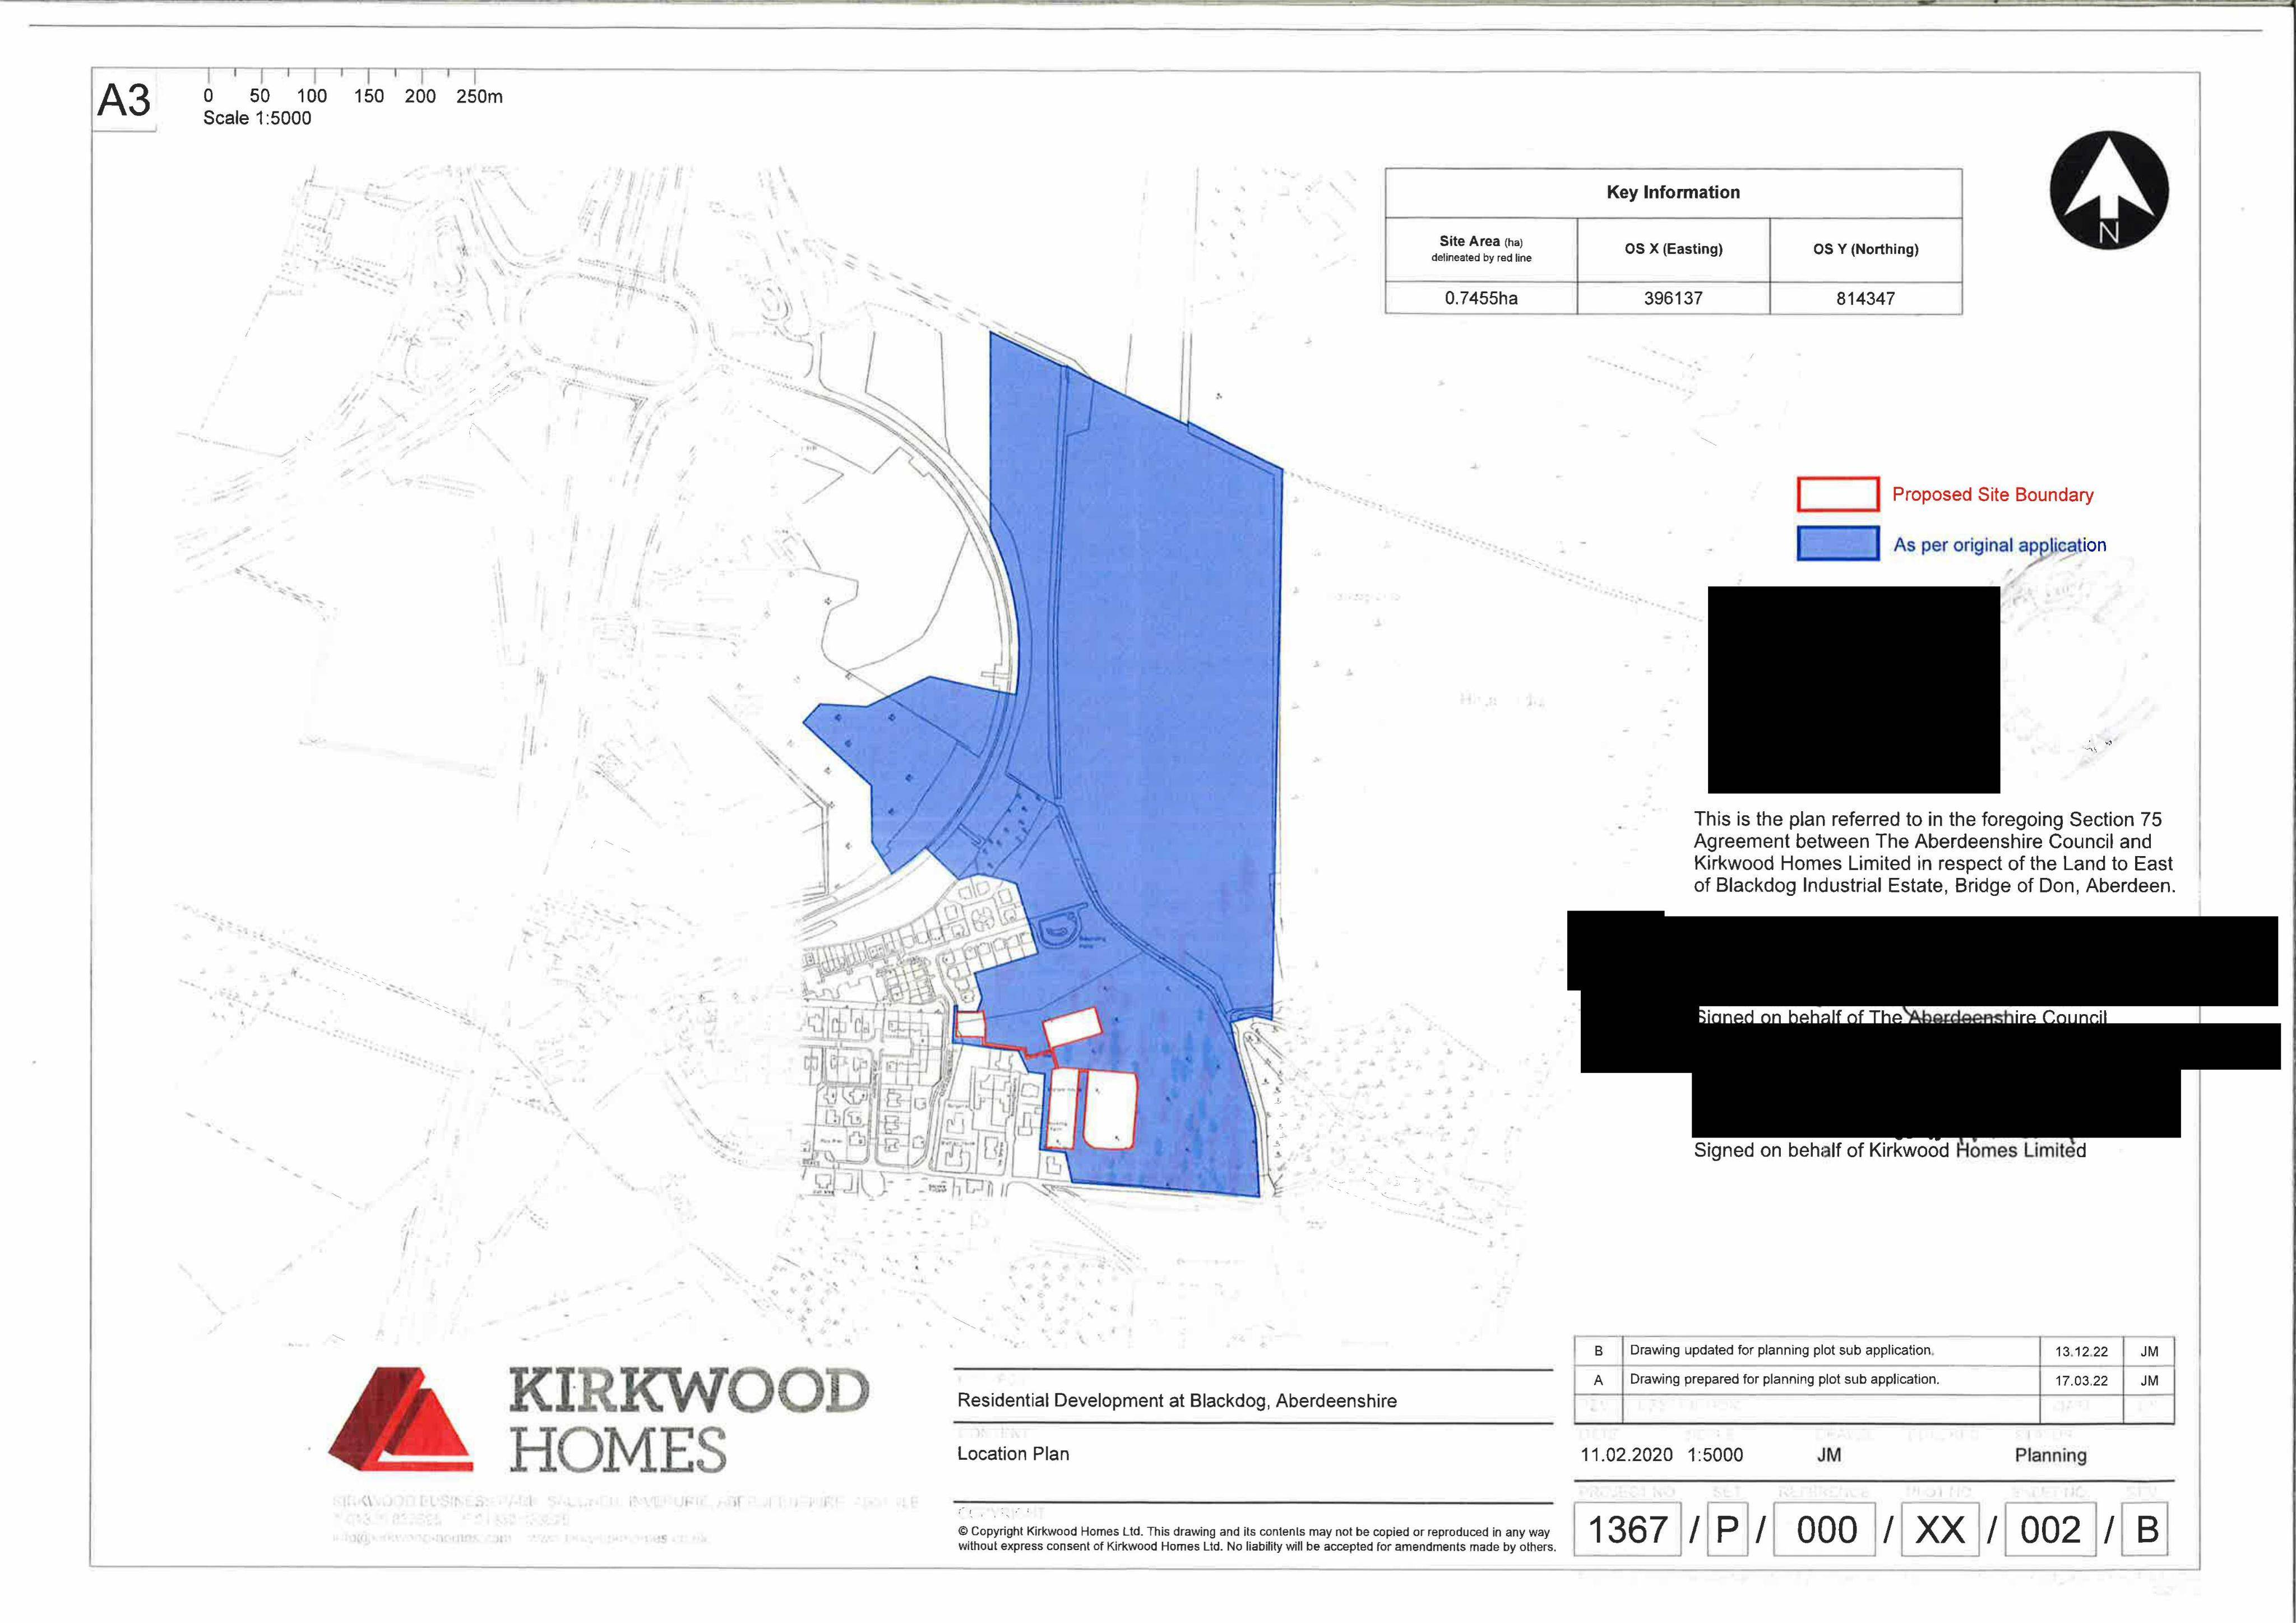Viewport: 2296px width, 1623px height.
Task: Click the drawing date '11.02.2020'
Action: pos(1626,1455)
